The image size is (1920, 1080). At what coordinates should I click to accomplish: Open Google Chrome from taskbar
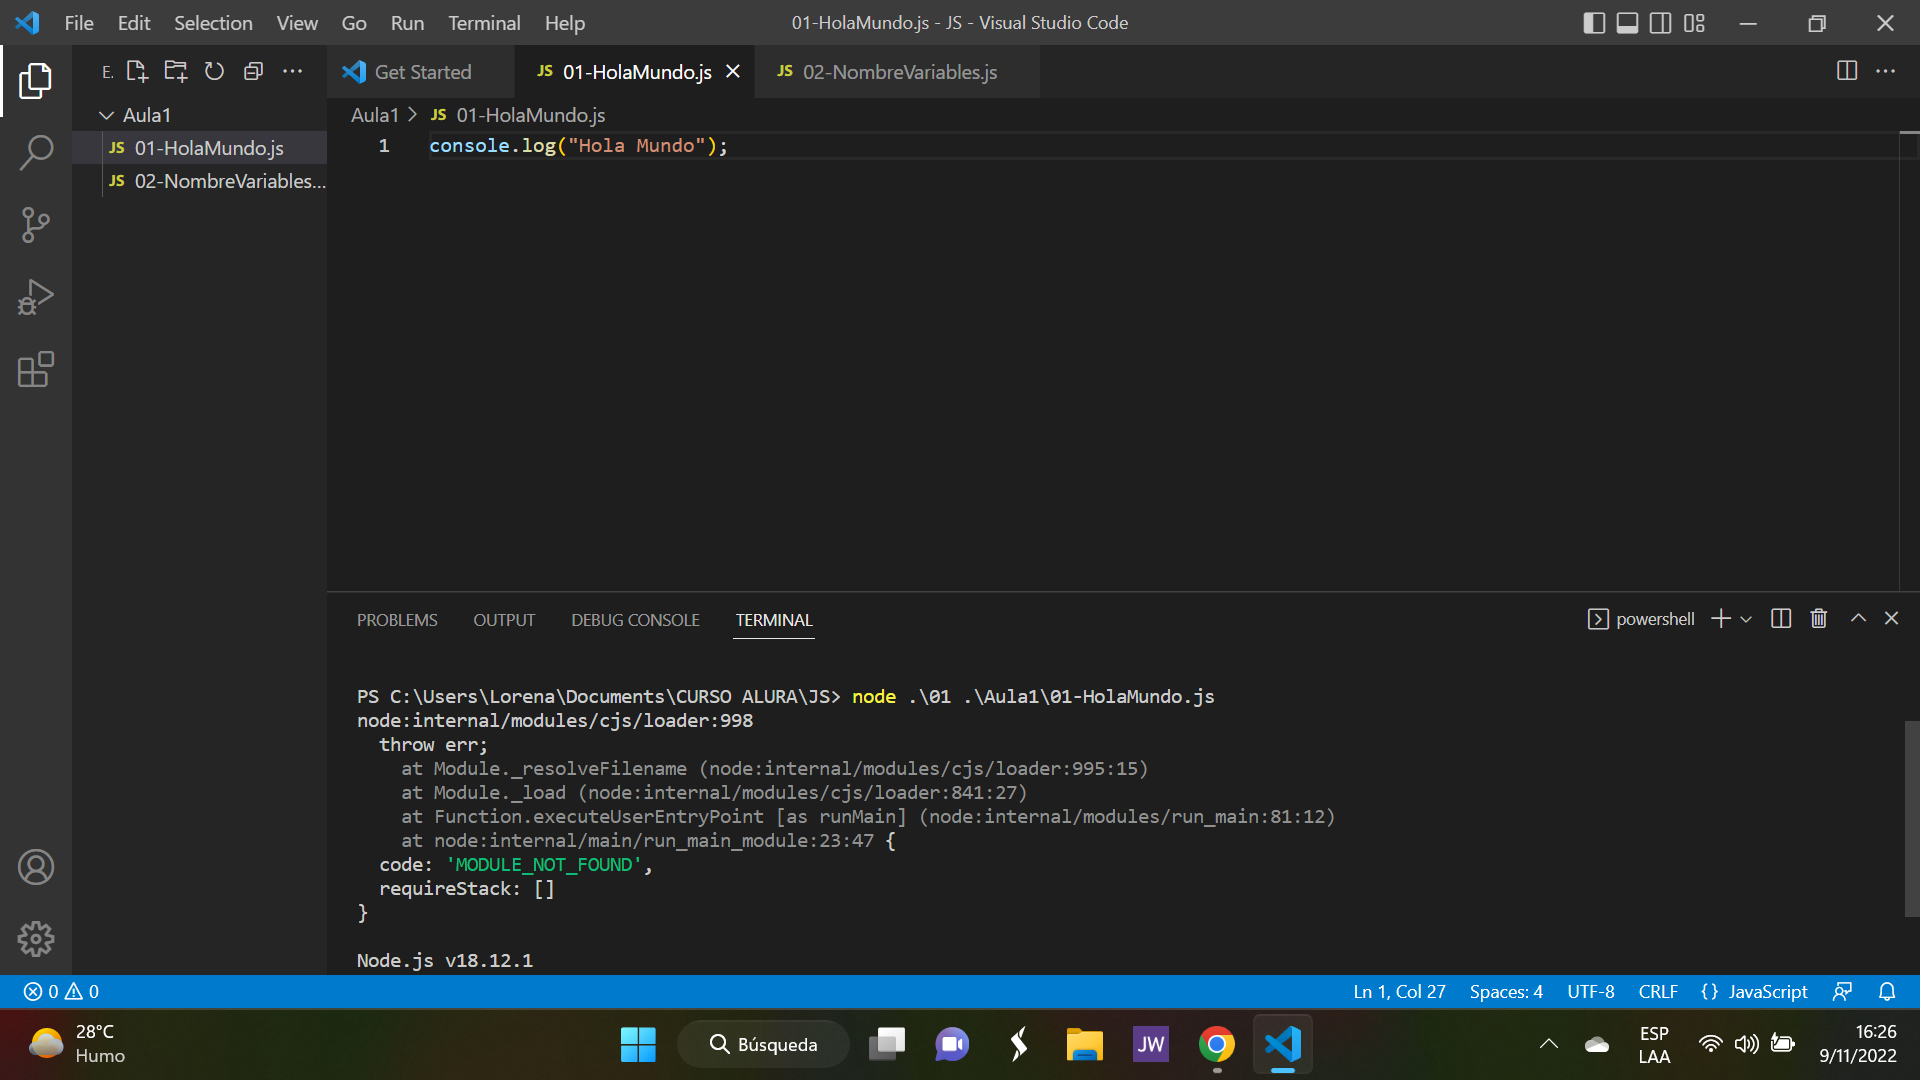(1217, 1044)
